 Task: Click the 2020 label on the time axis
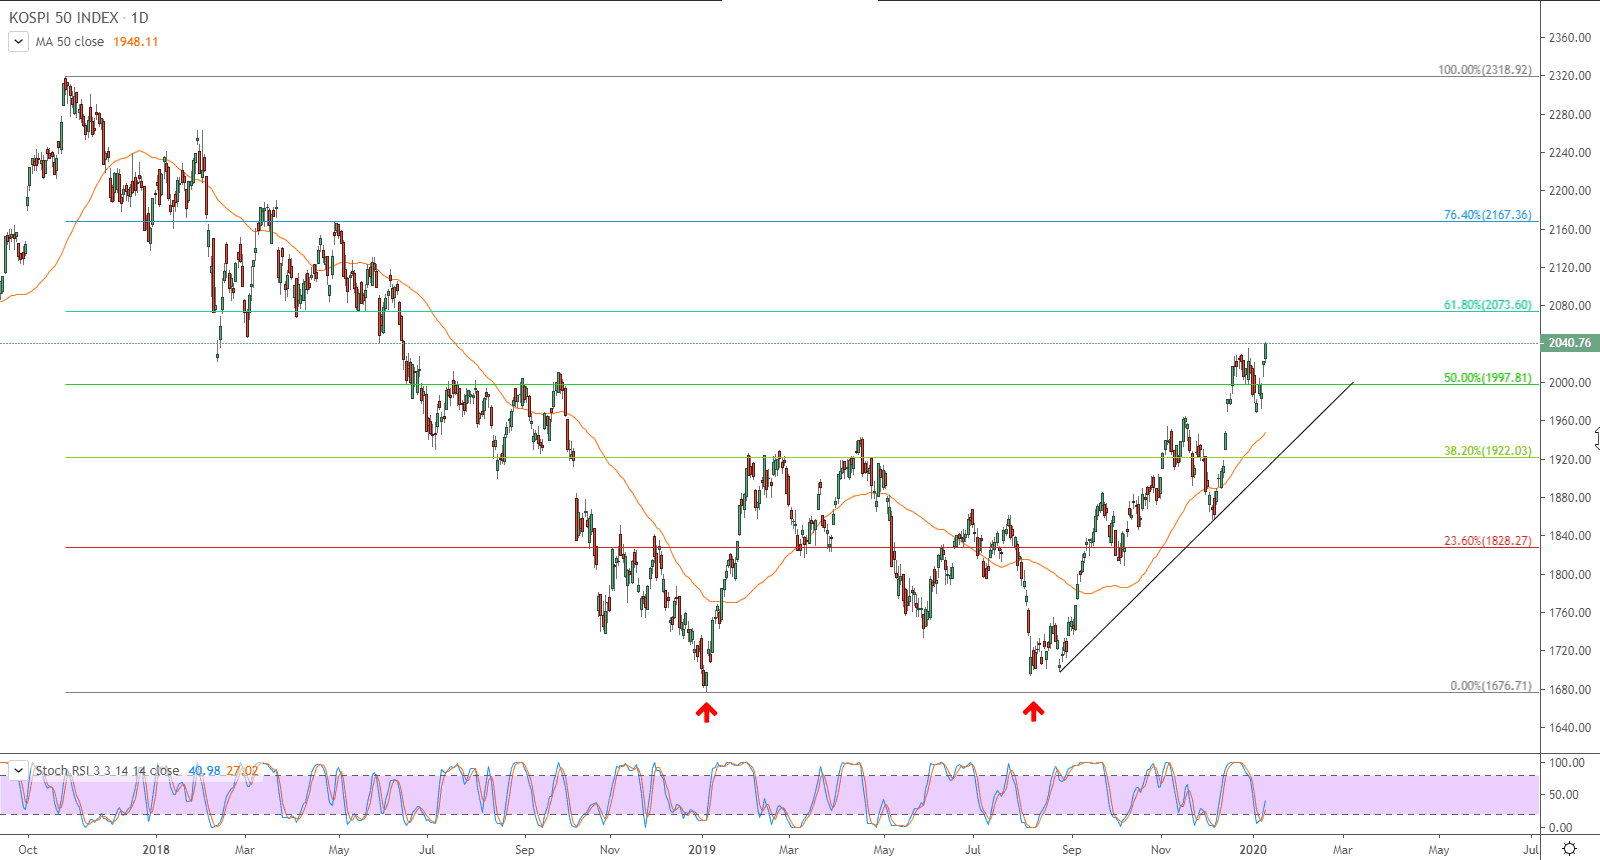[x=1253, y=850]
